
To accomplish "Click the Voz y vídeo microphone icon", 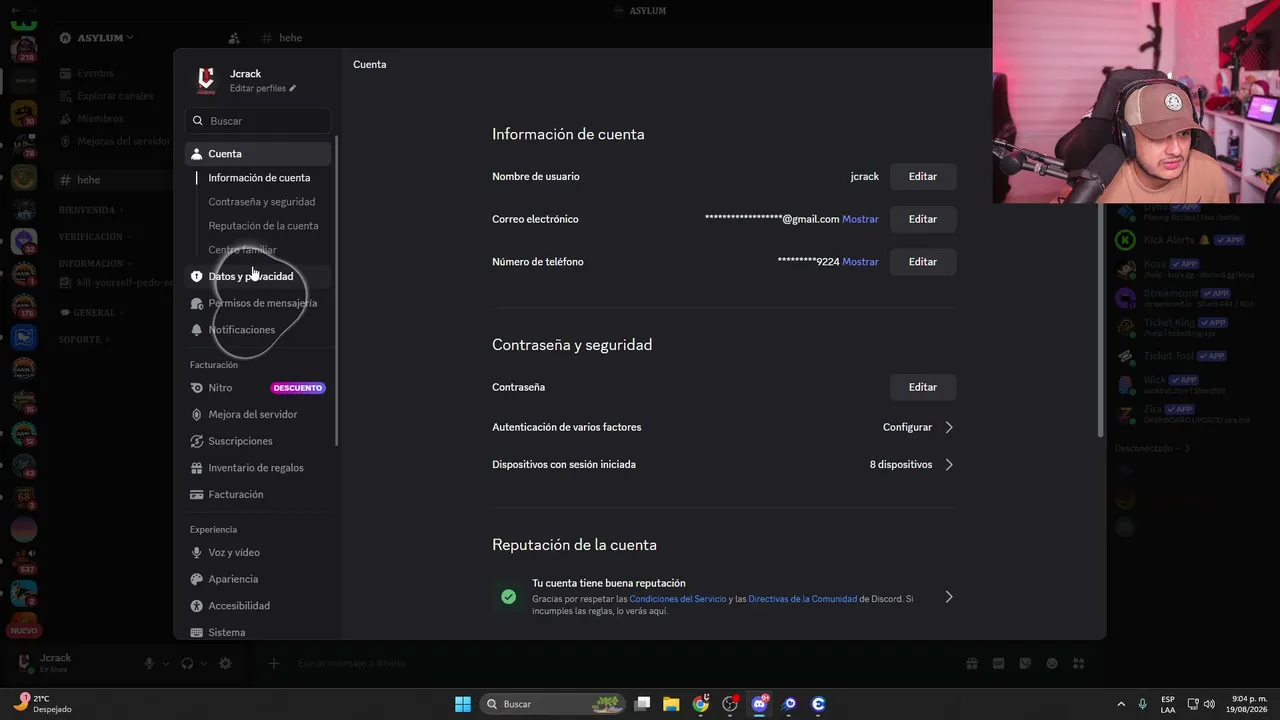I will (197, 553).
